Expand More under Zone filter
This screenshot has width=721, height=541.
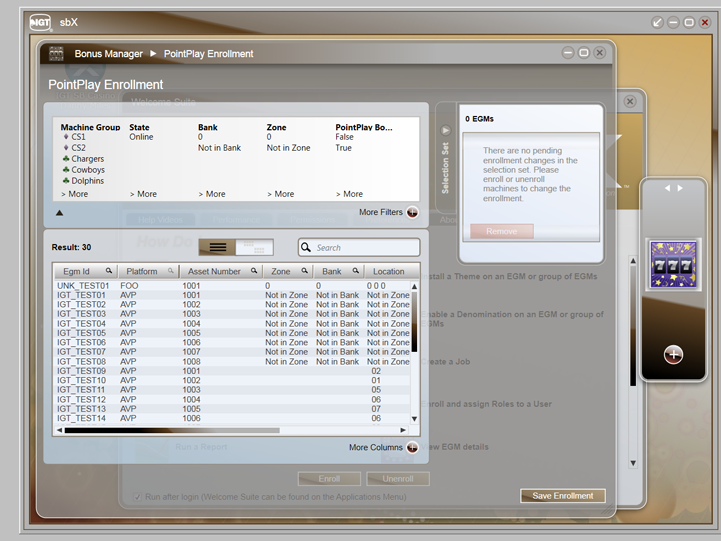(x=280, y=194)
